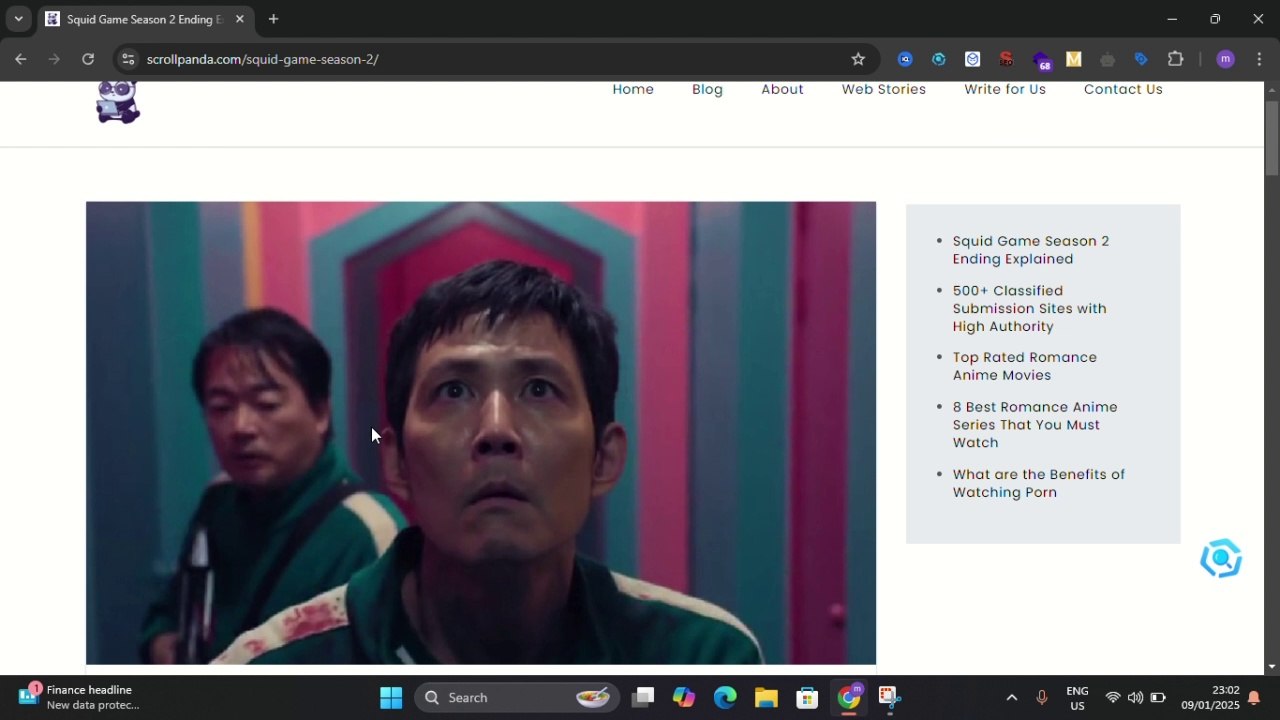Click the floating blue search widget icon
Screen dimensions: 1280x720
pyautogui.click(x=1220, y=559)
